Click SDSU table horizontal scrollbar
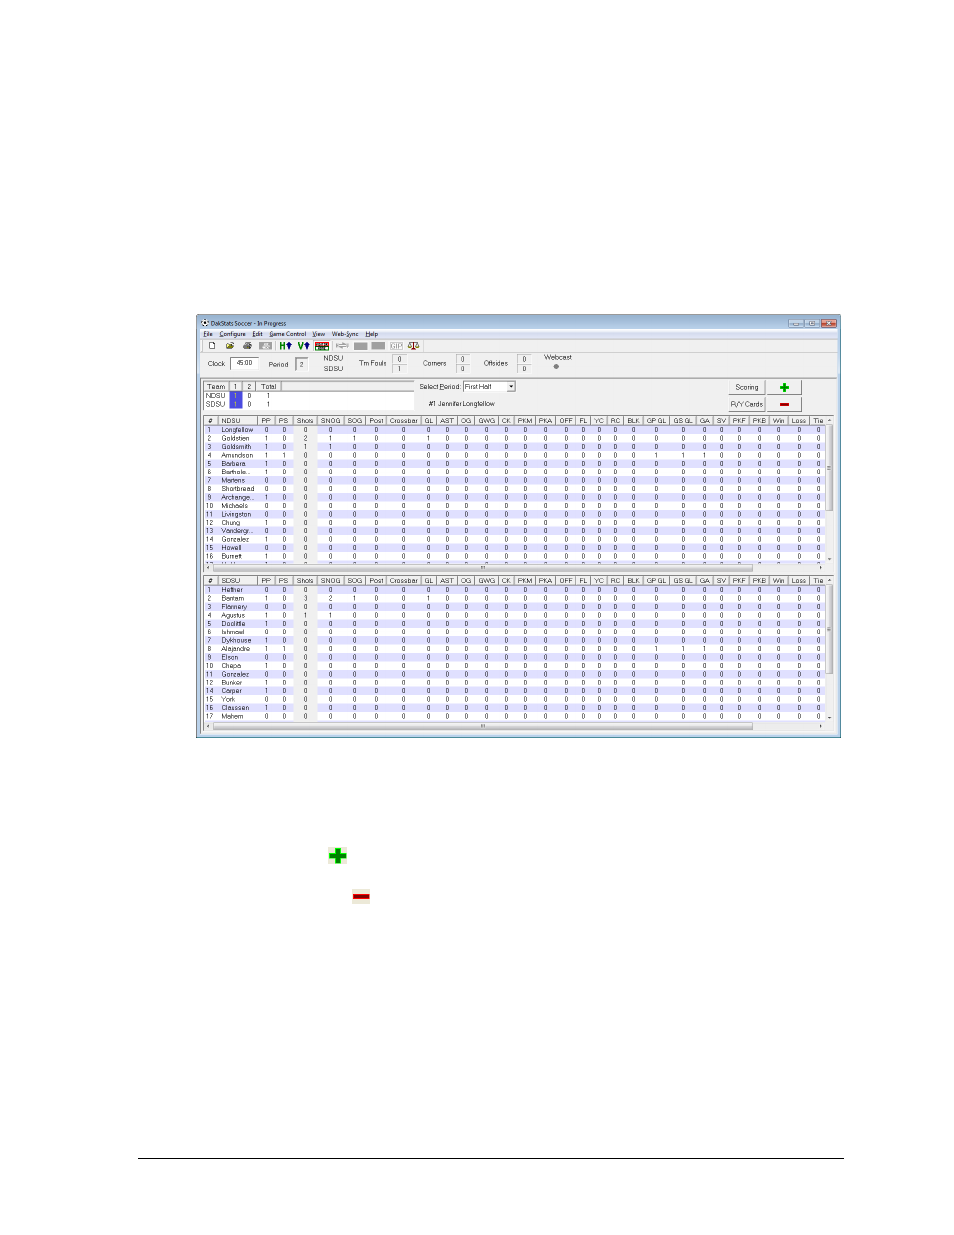Screen dimensions: 954x1235 (482, 726)
